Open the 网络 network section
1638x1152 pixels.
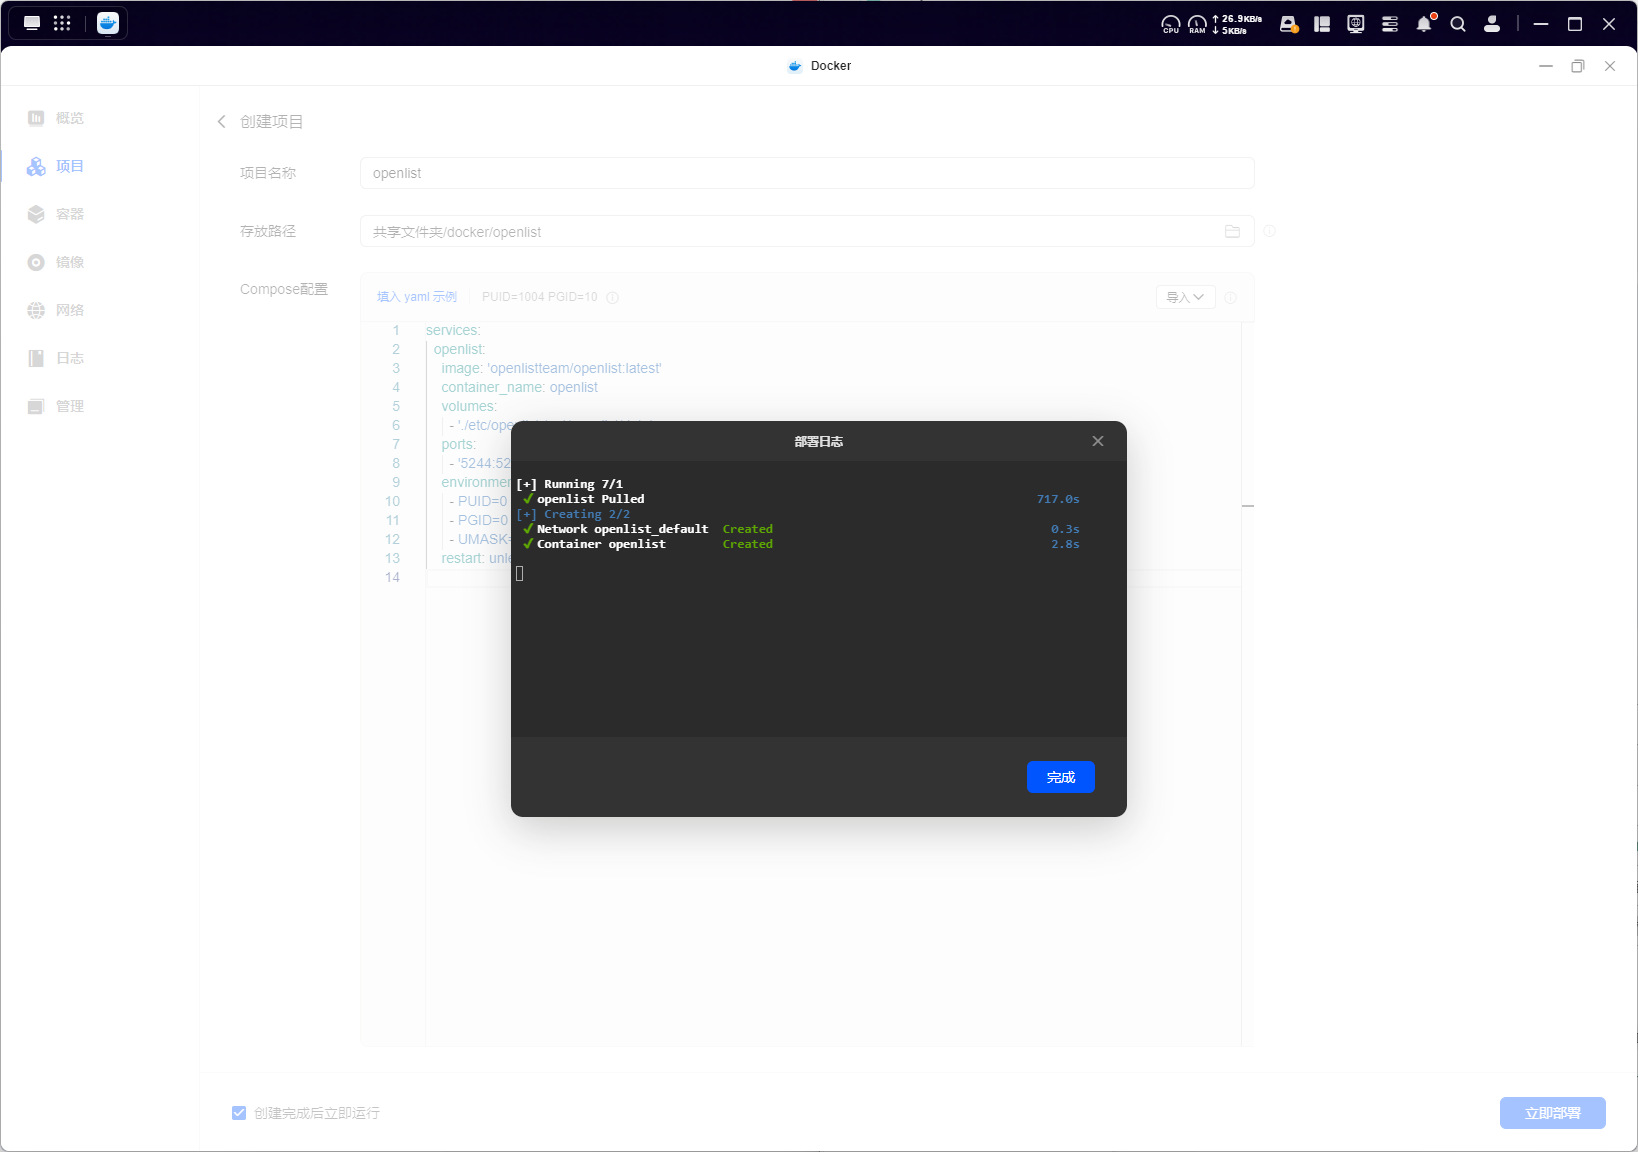coord(56,310)
